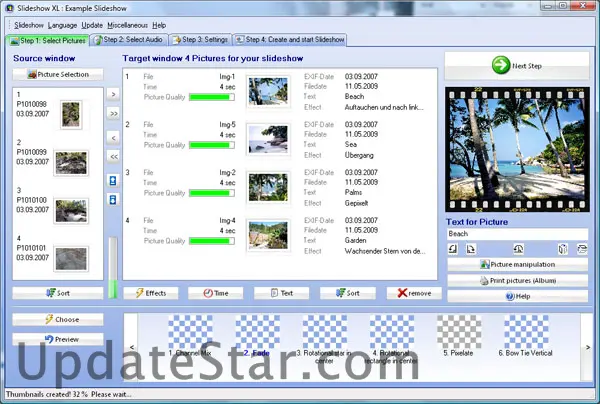Click effect text 'Wachsender Stern von de...'
Viewport: 600px width, 404px height.
[385, 251]
